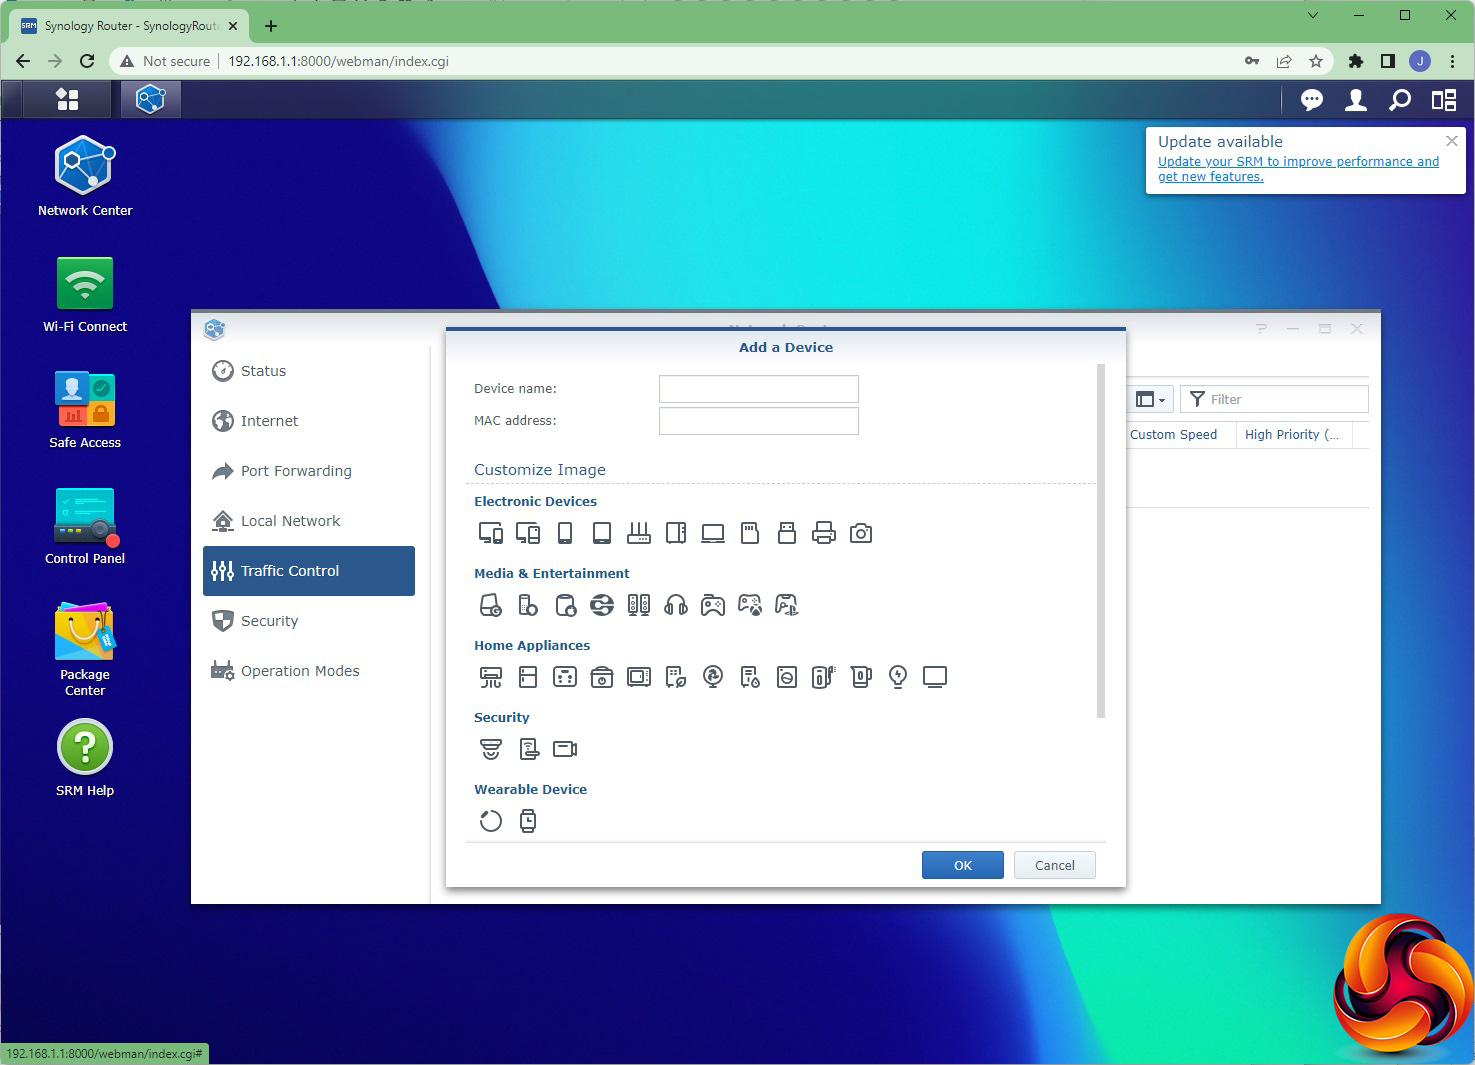Launch Package Center from the desktop
The height and width of the screenshot is (1065, 1475).
click(85, 650)
